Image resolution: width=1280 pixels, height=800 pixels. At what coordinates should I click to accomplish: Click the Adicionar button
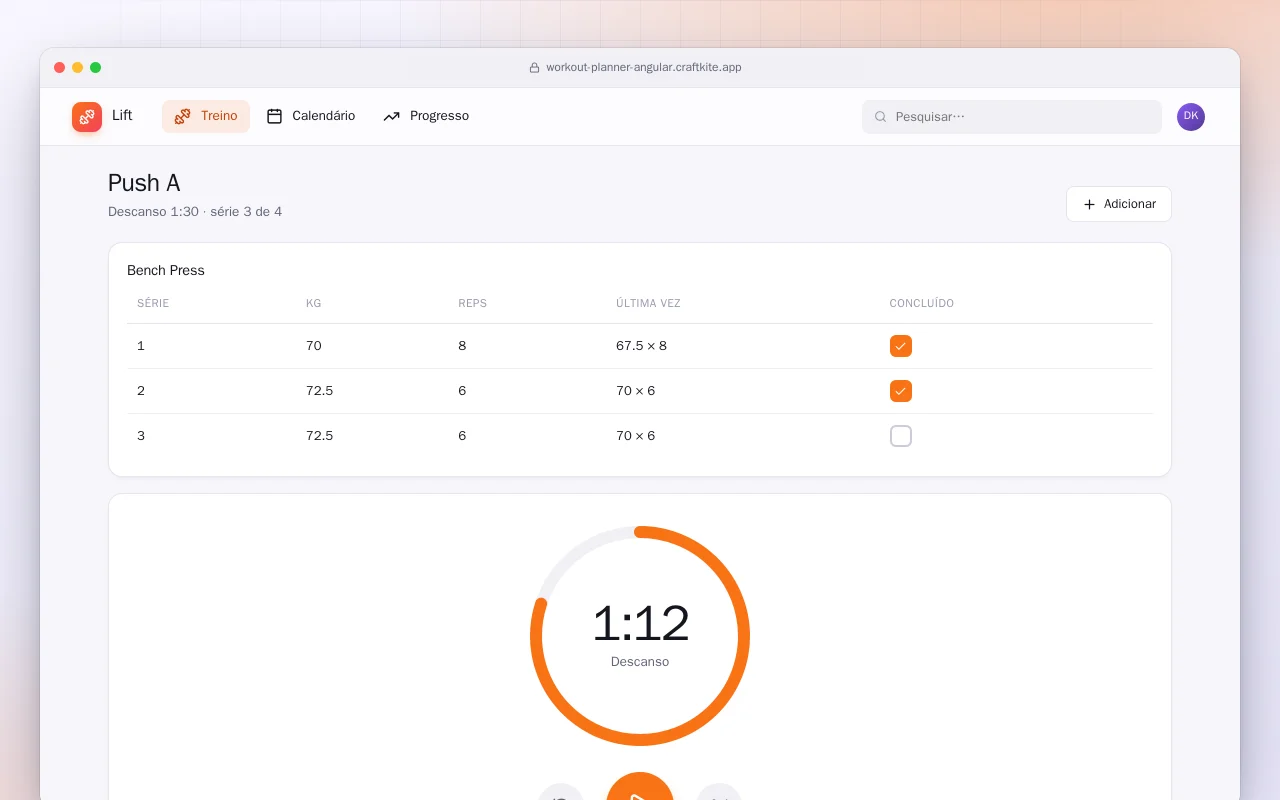click(x=1119, y=204)
